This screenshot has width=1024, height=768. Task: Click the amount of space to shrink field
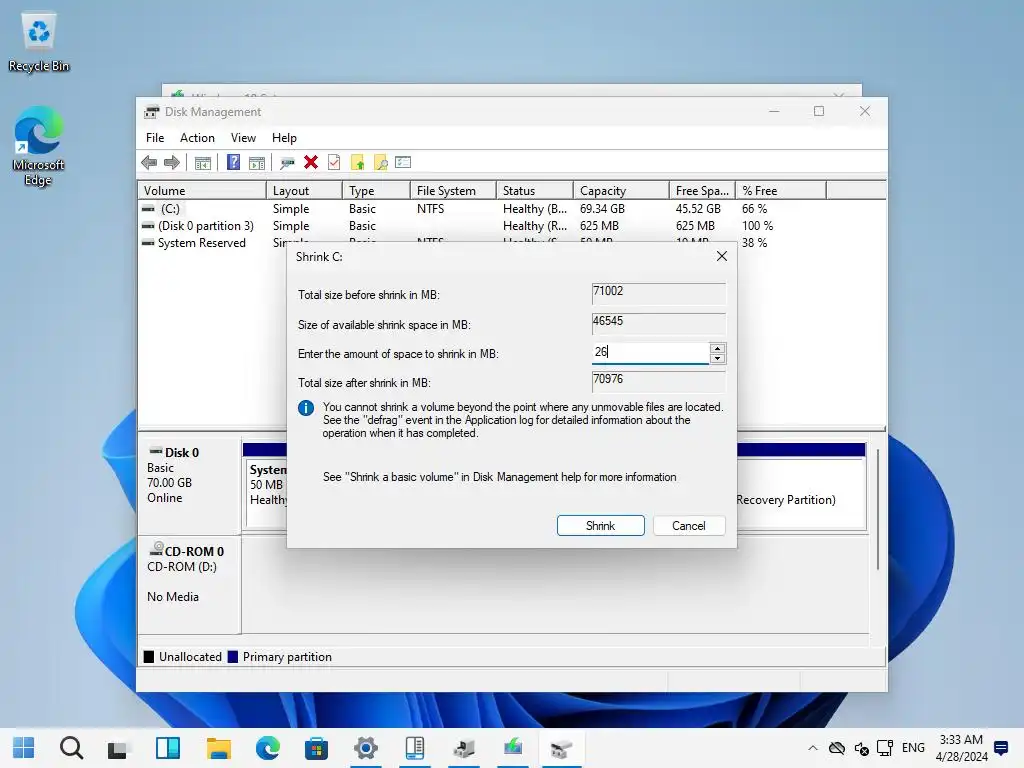pyautogui.click(x=650, y=353)
